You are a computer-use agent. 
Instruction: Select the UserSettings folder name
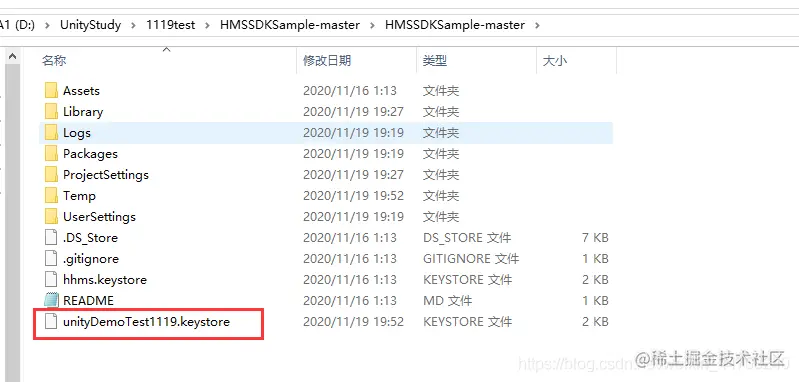[99, 216]
